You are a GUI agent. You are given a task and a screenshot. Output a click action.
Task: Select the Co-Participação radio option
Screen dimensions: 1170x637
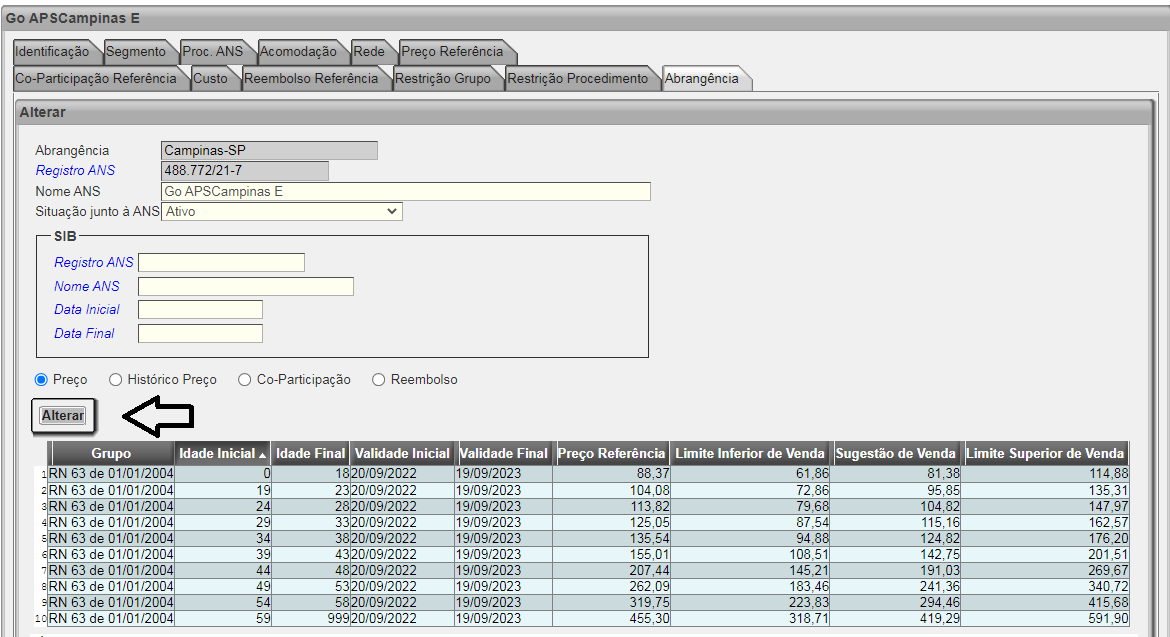point(245,380)
